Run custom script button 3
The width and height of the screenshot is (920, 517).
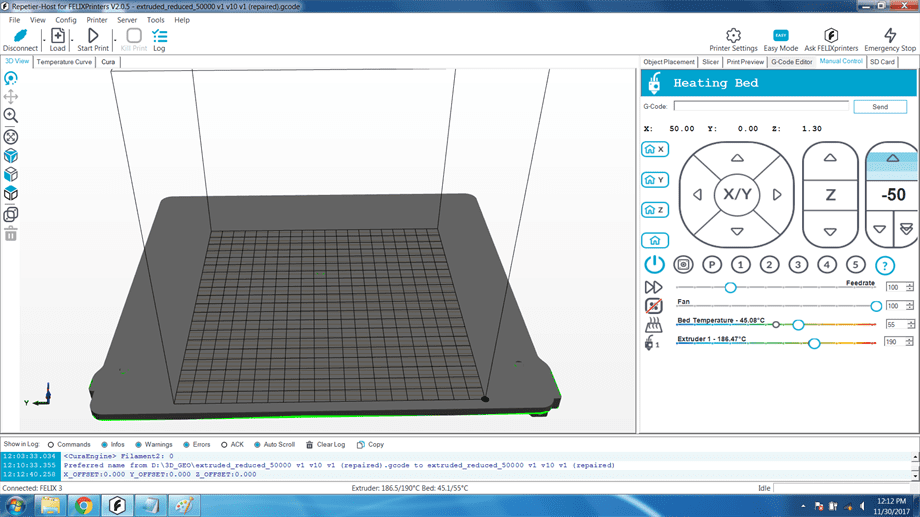tap(798, 265)
